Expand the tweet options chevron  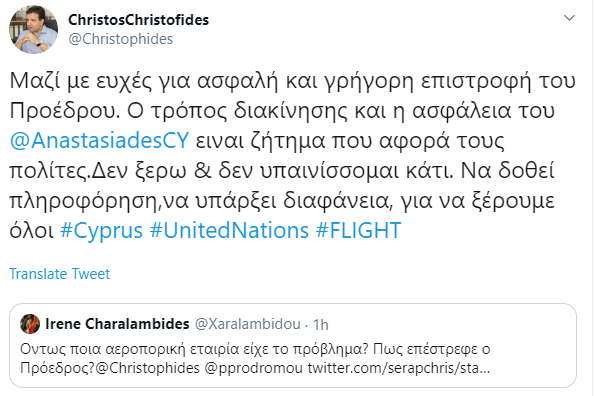[x=569, y=18]
